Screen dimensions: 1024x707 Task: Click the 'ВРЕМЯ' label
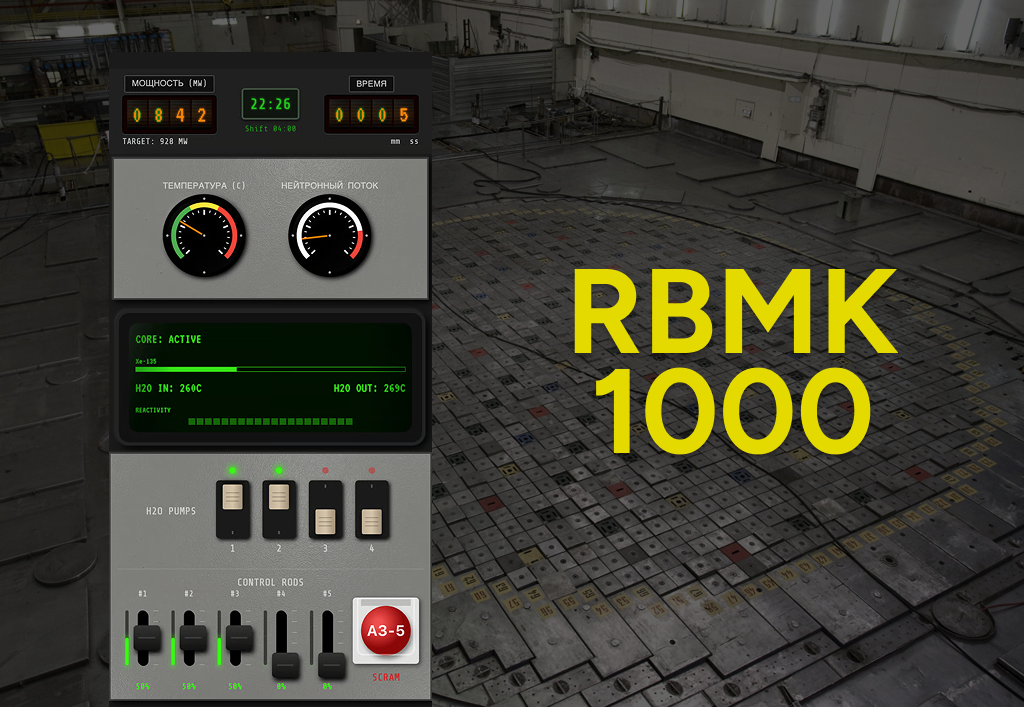click(x=371, y=84)
